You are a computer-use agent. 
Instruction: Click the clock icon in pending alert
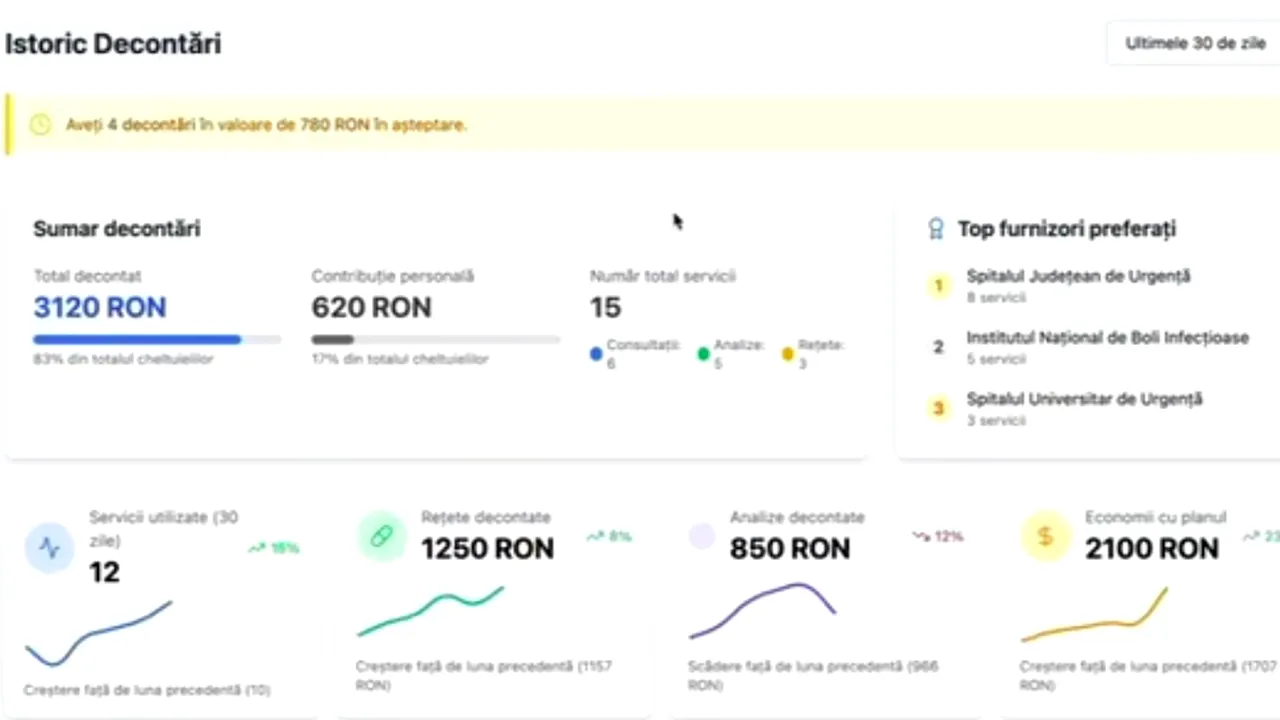40,125
